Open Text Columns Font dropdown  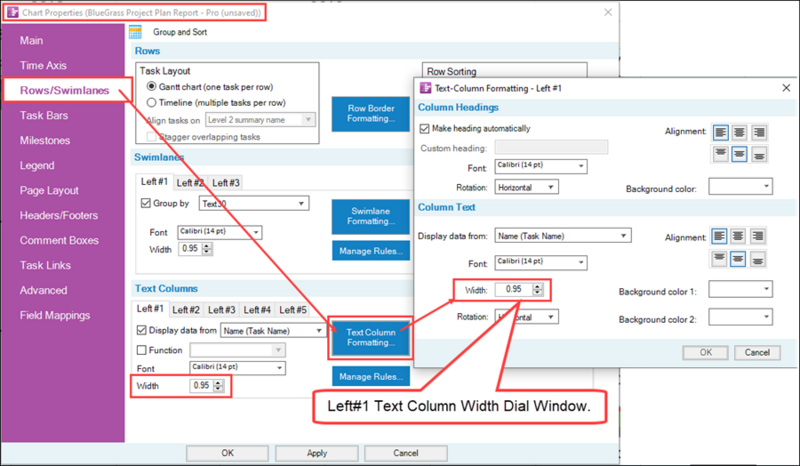pos(238,367)
